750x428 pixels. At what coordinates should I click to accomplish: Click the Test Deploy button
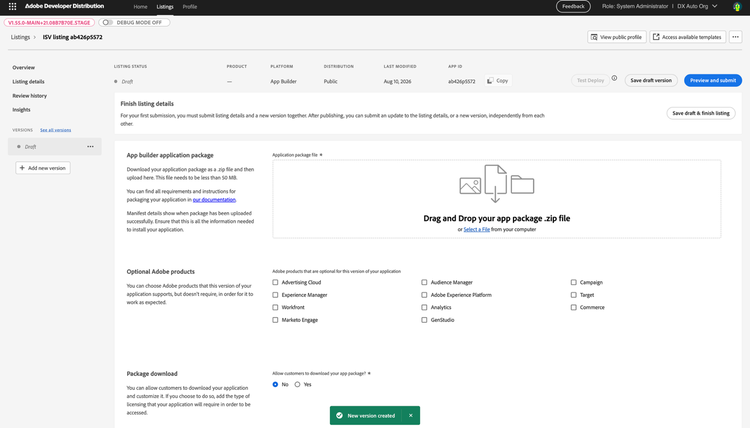click(590, 80)
